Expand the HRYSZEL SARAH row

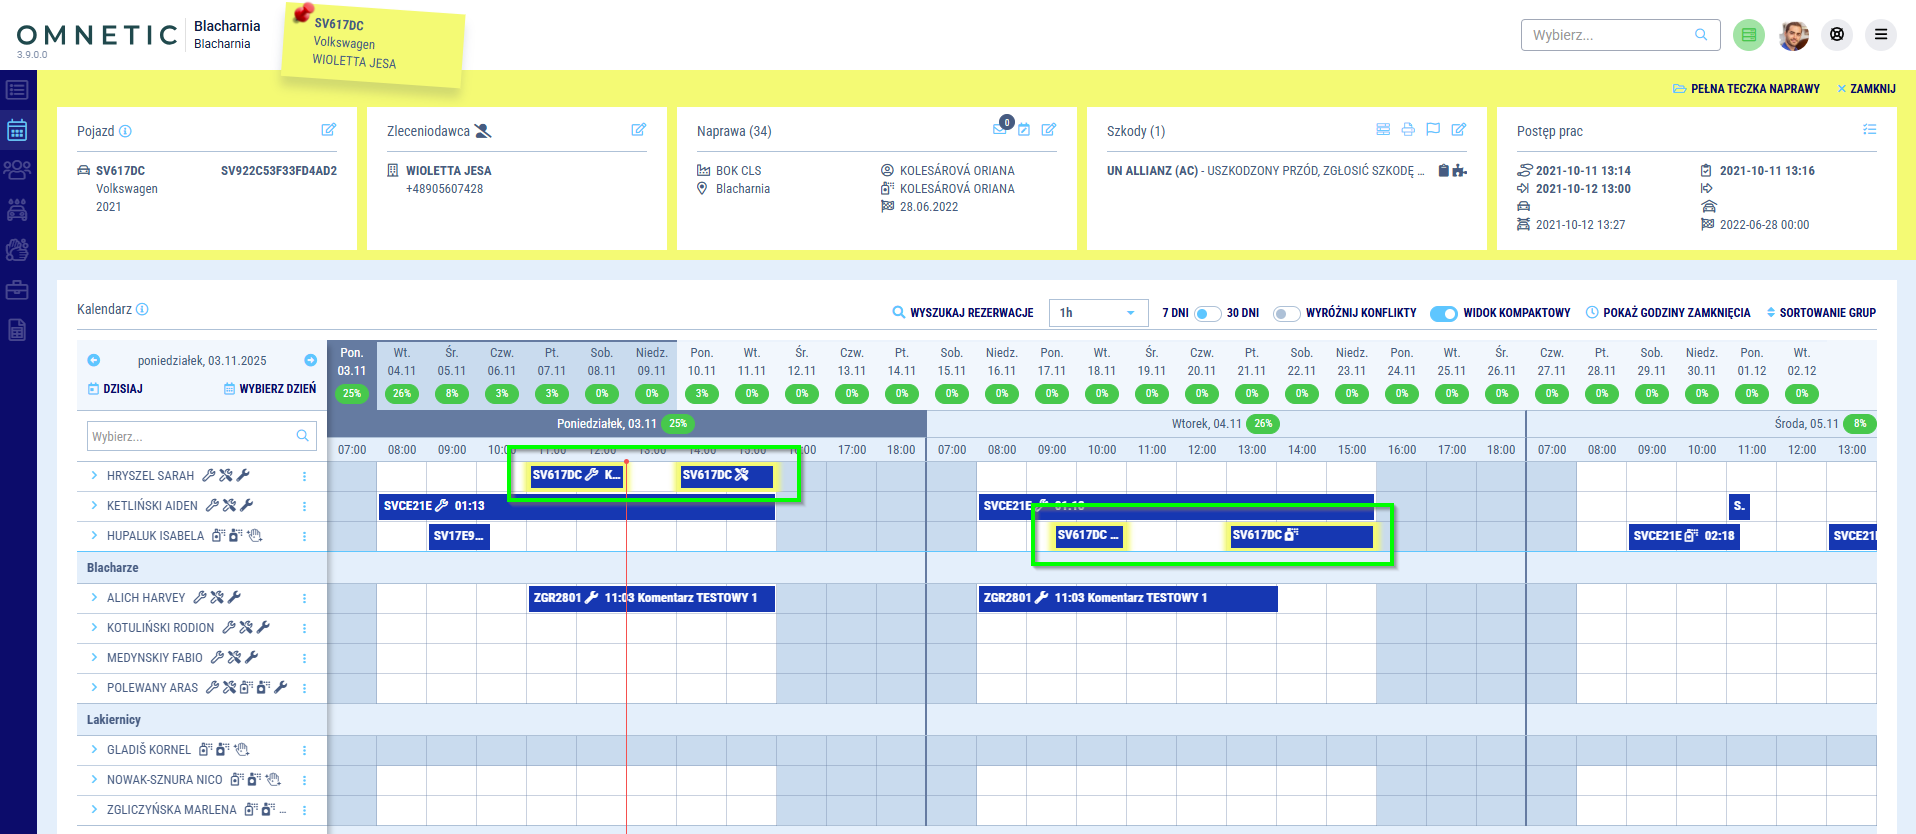(94, 476)
